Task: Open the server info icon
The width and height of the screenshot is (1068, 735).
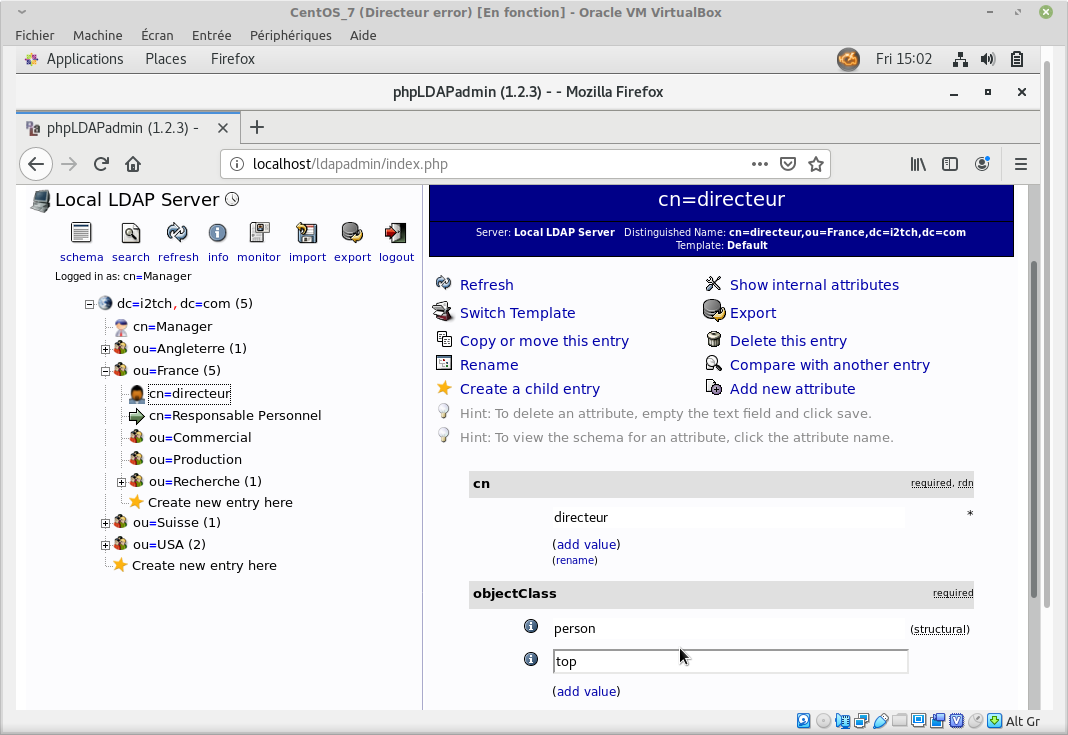Action: (x=217, y=234)
